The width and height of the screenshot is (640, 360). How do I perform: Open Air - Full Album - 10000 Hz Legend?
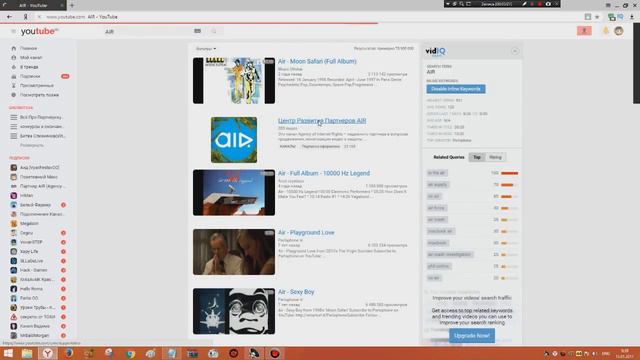[324, 173]
